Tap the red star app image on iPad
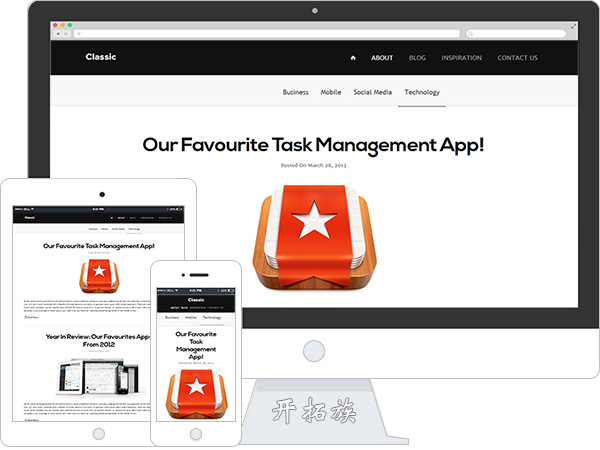The height and width of the screenshot is (450, 600). pos(99,276)
